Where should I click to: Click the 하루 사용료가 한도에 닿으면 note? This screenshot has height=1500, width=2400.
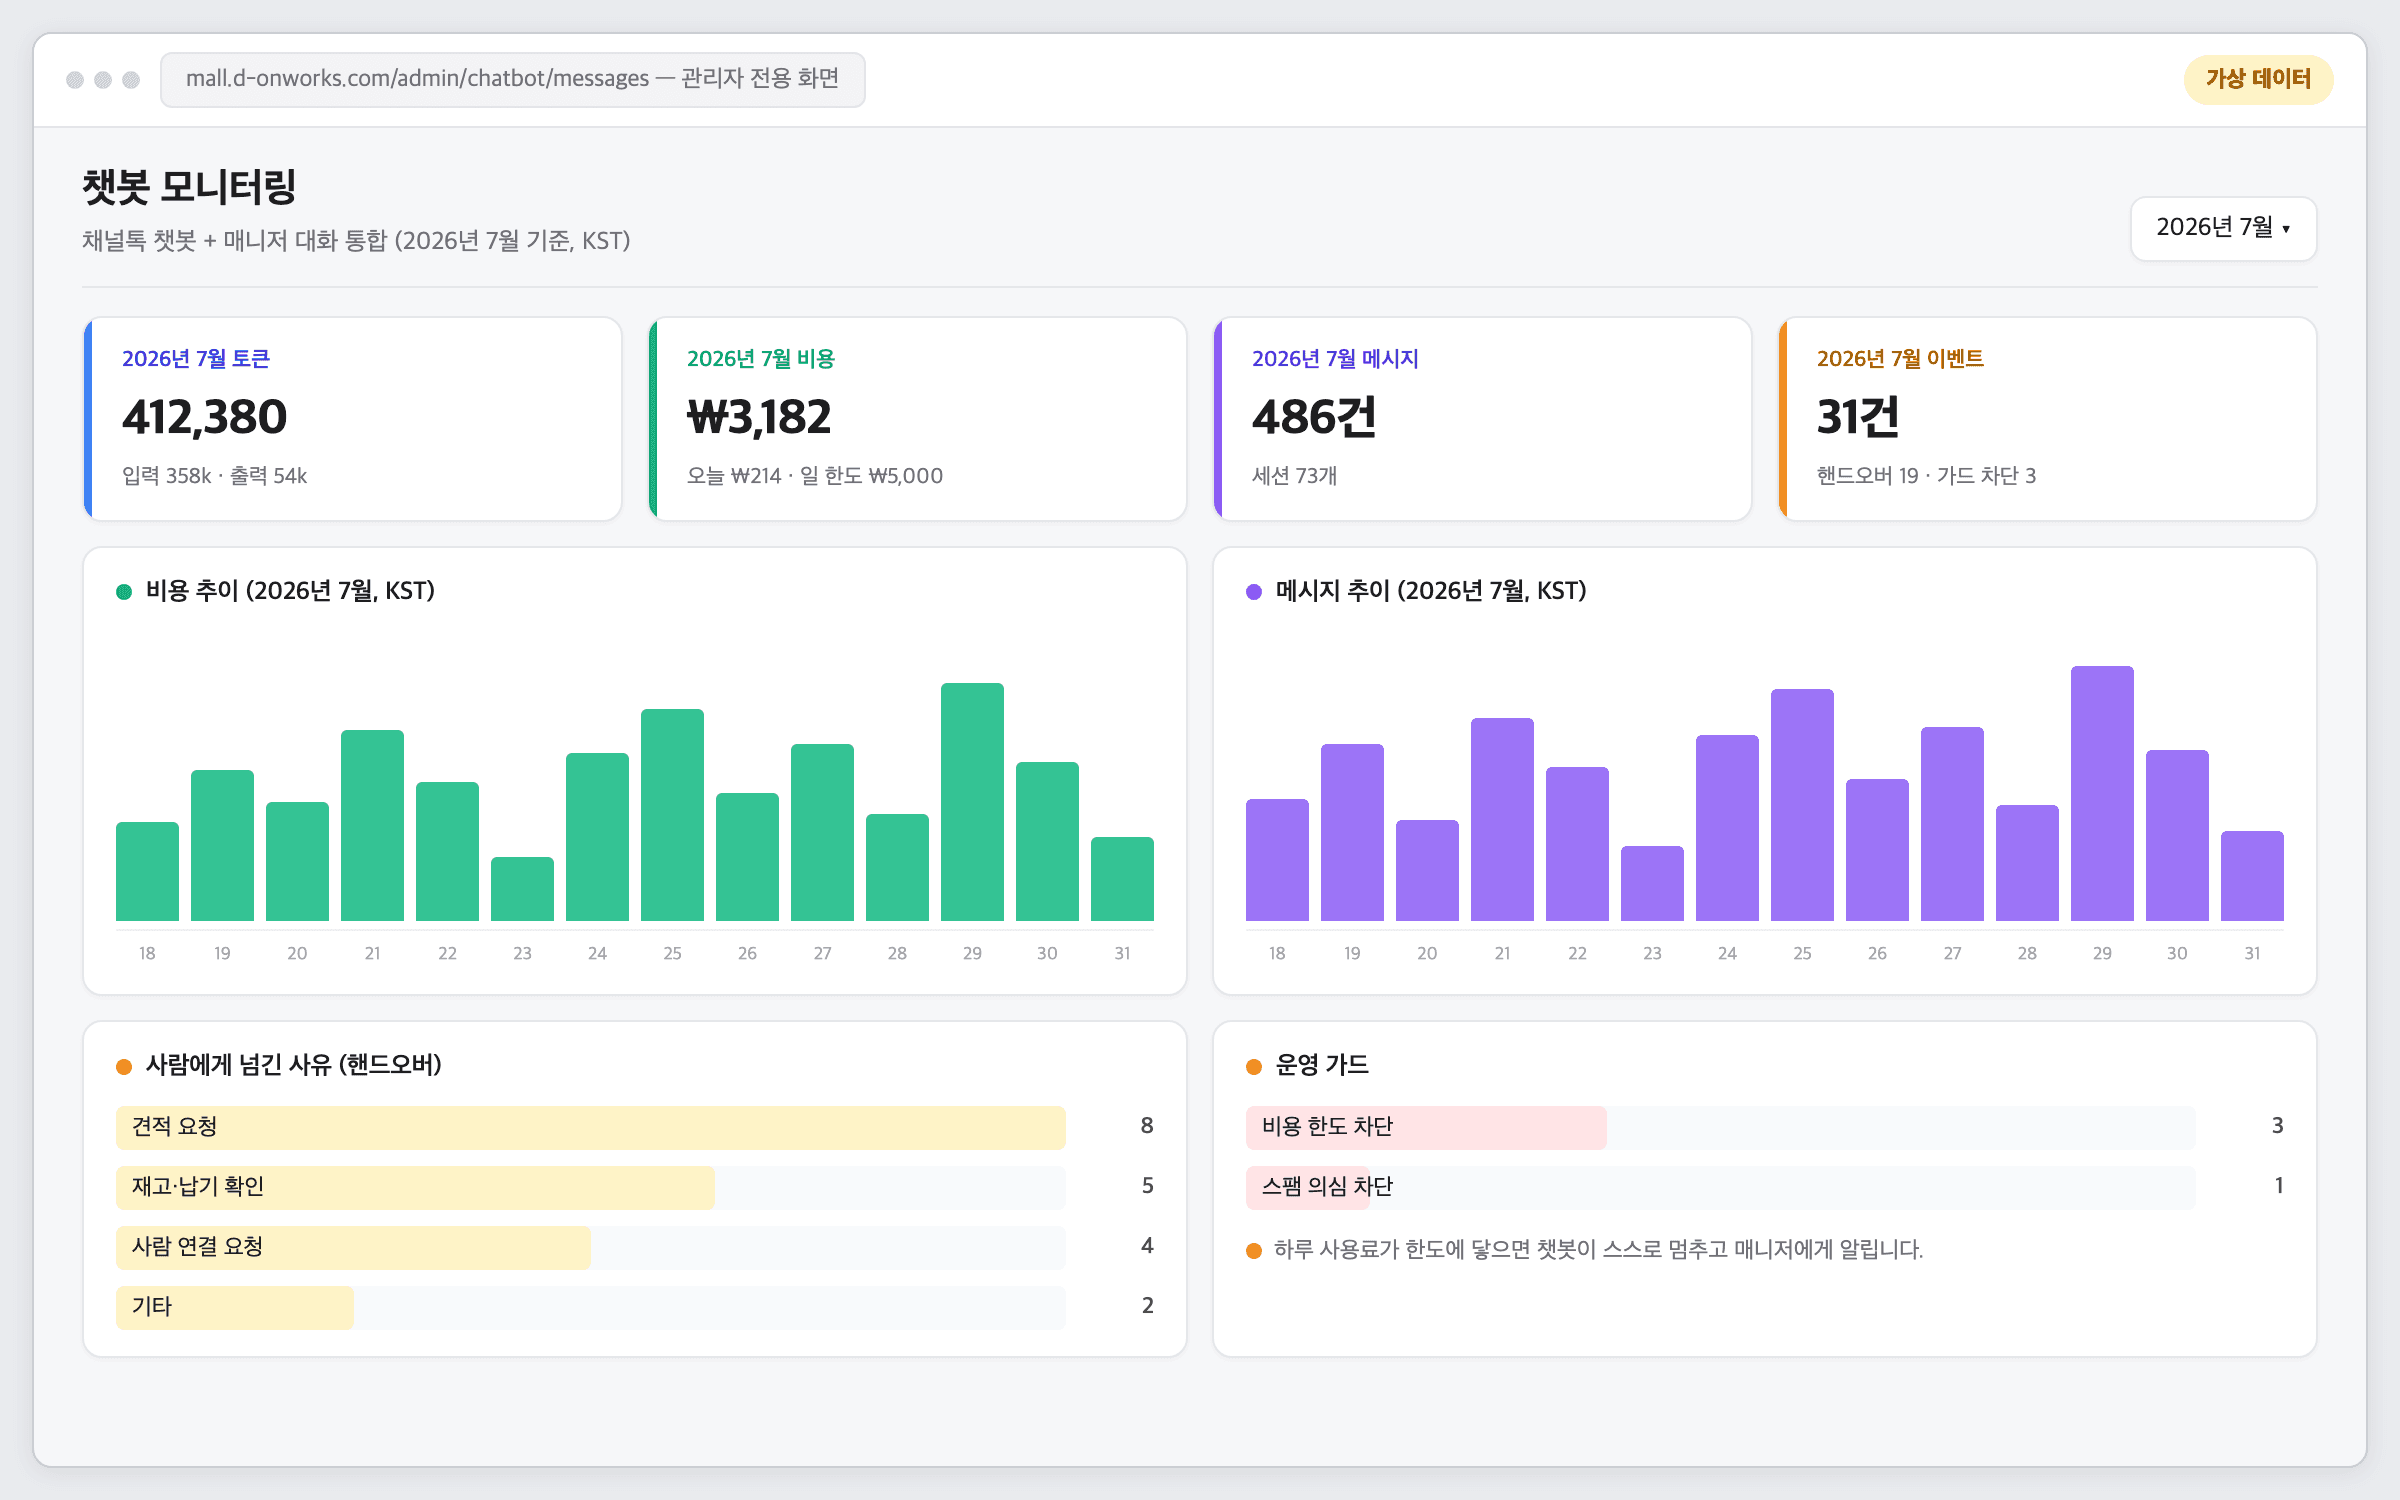pyautogui.click(x=1598, y=1250)
